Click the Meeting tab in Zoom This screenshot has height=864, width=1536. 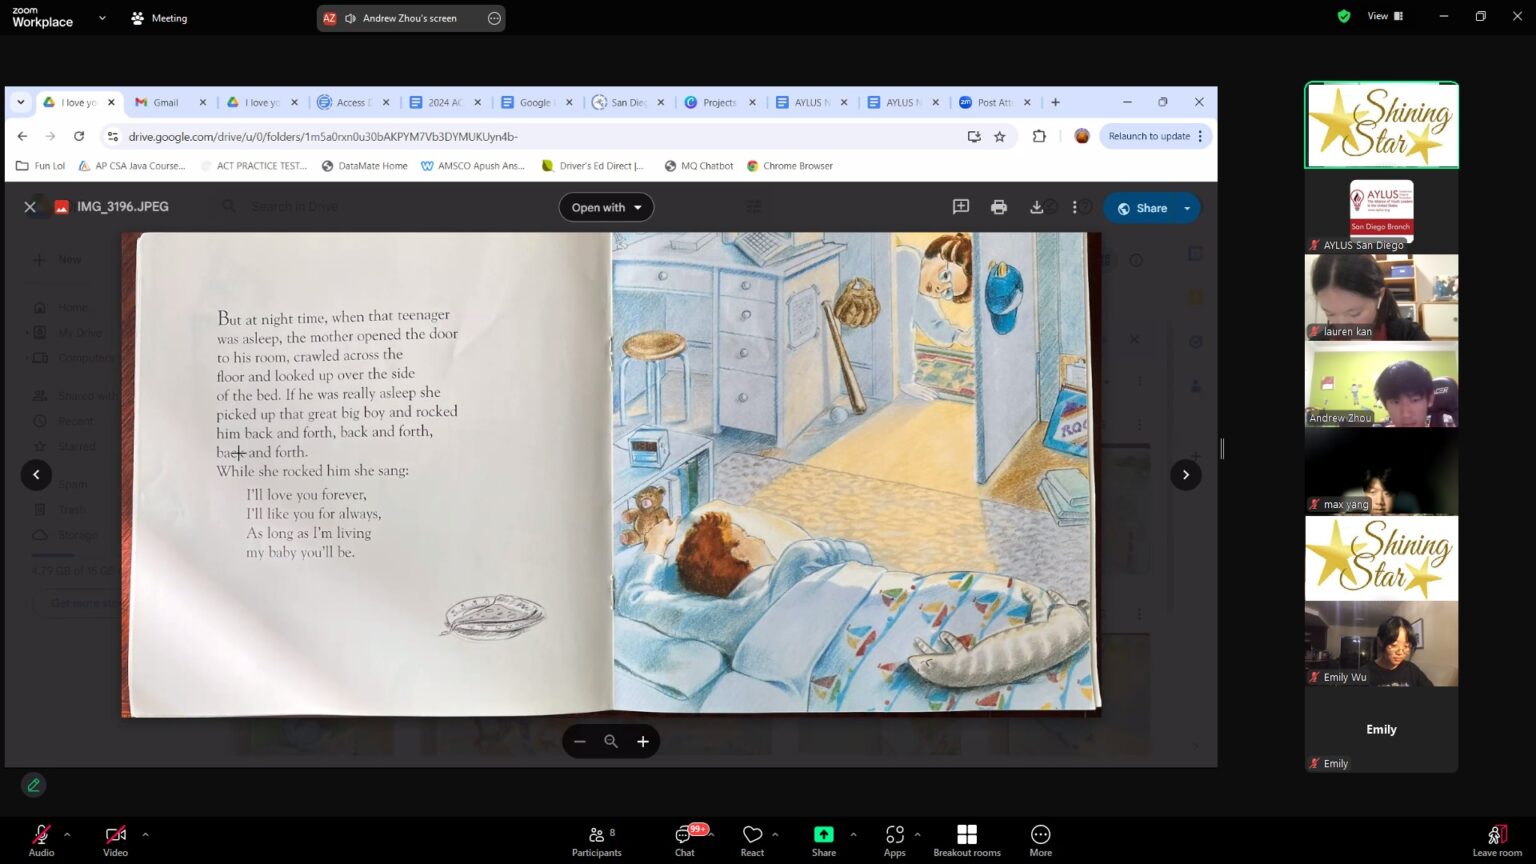coord(159,18)
